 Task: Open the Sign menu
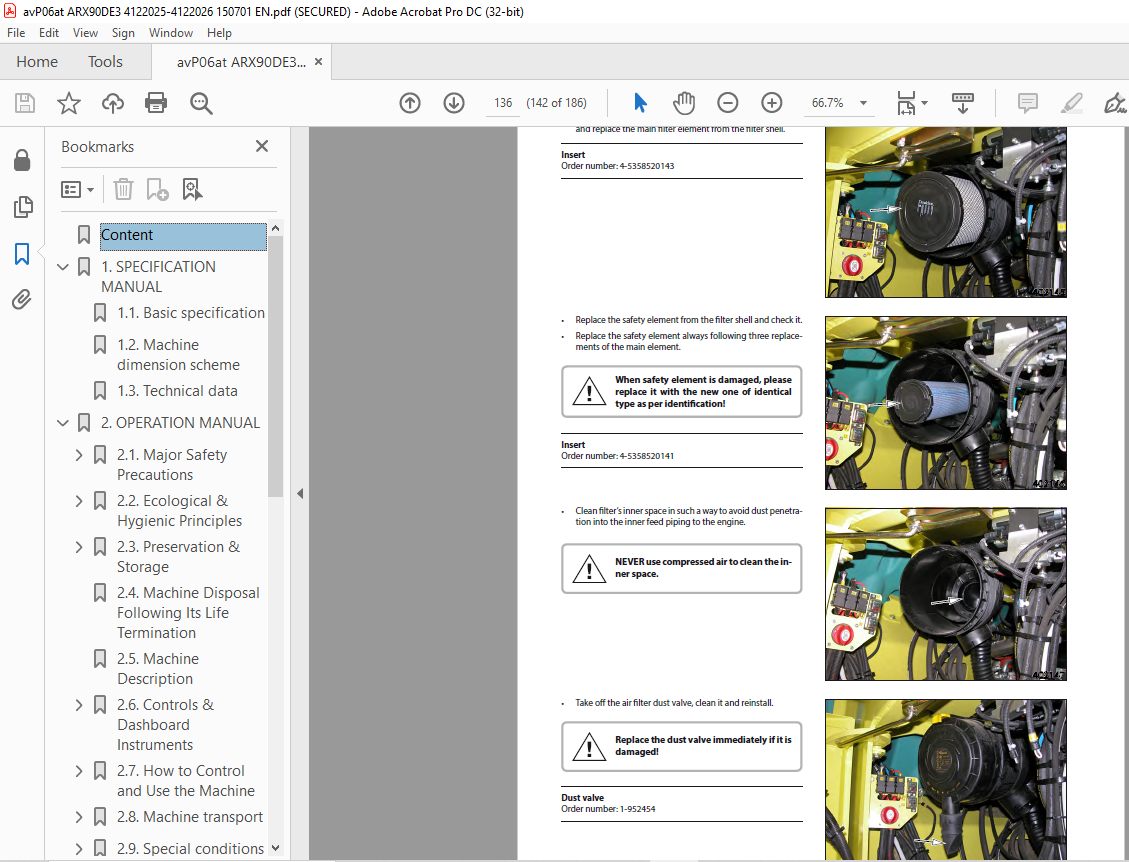[123, 32]
